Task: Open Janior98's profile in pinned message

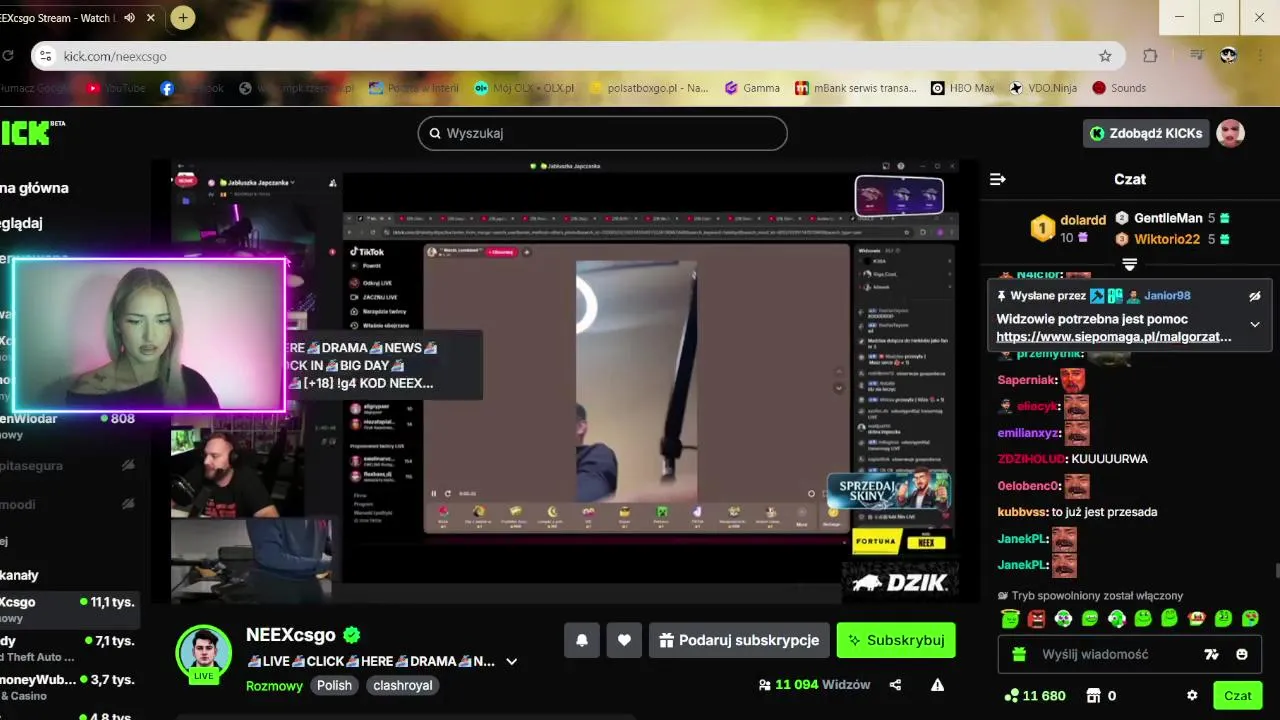Action: click(1167, 296)
